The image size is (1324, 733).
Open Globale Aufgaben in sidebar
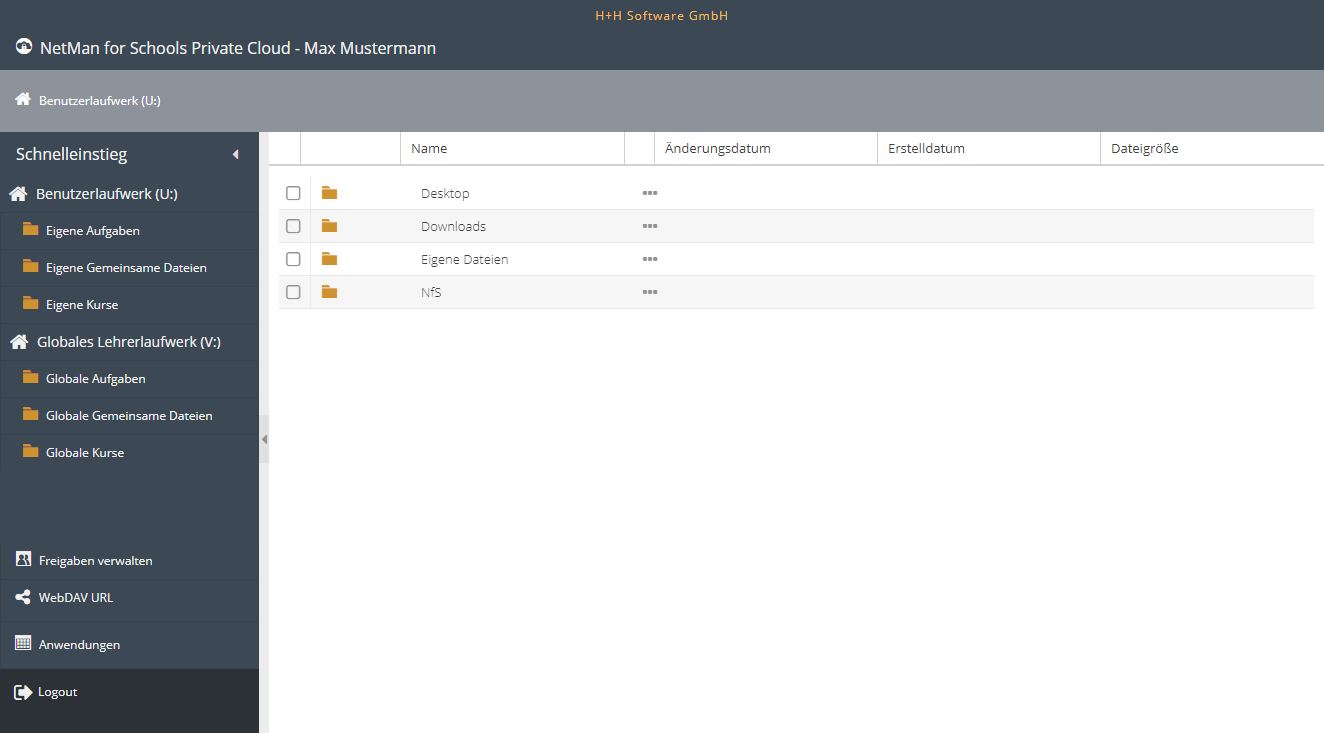(x=96, y=379)
